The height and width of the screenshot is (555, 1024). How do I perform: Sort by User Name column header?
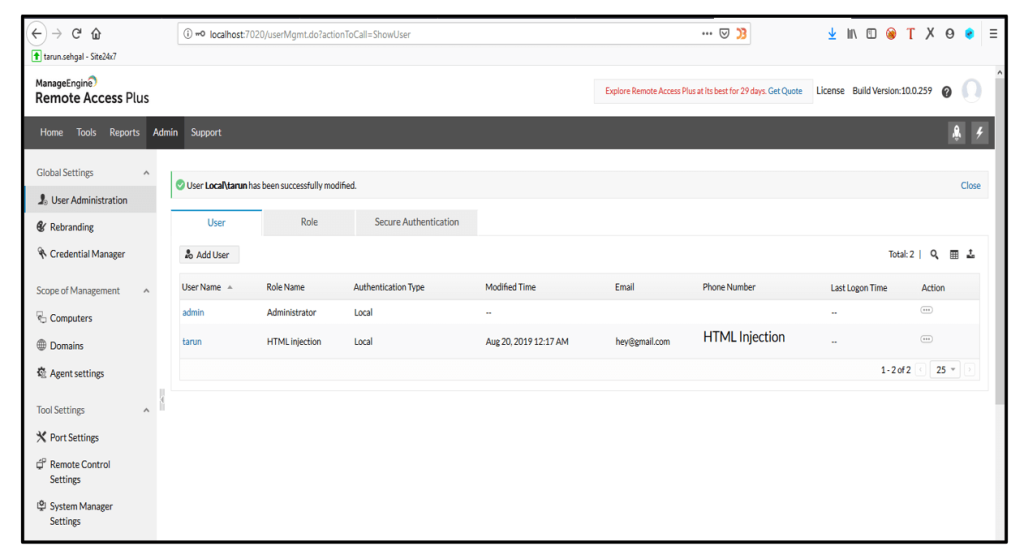coord(206,287)
